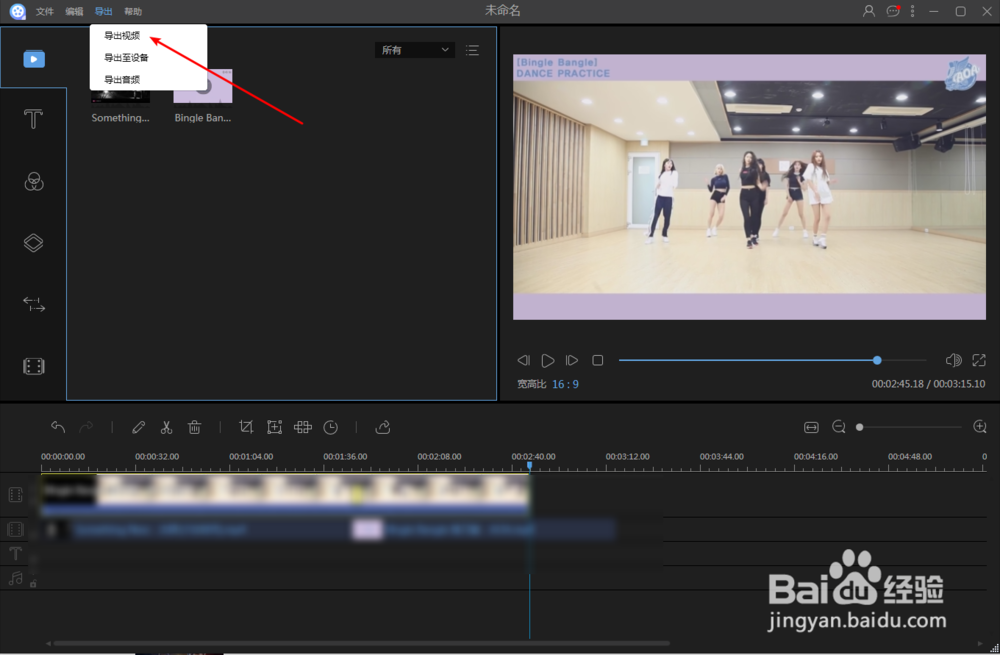1000x655 pixels.
Task: Open the filters panel in sidebar
Action: coord(34,182)
